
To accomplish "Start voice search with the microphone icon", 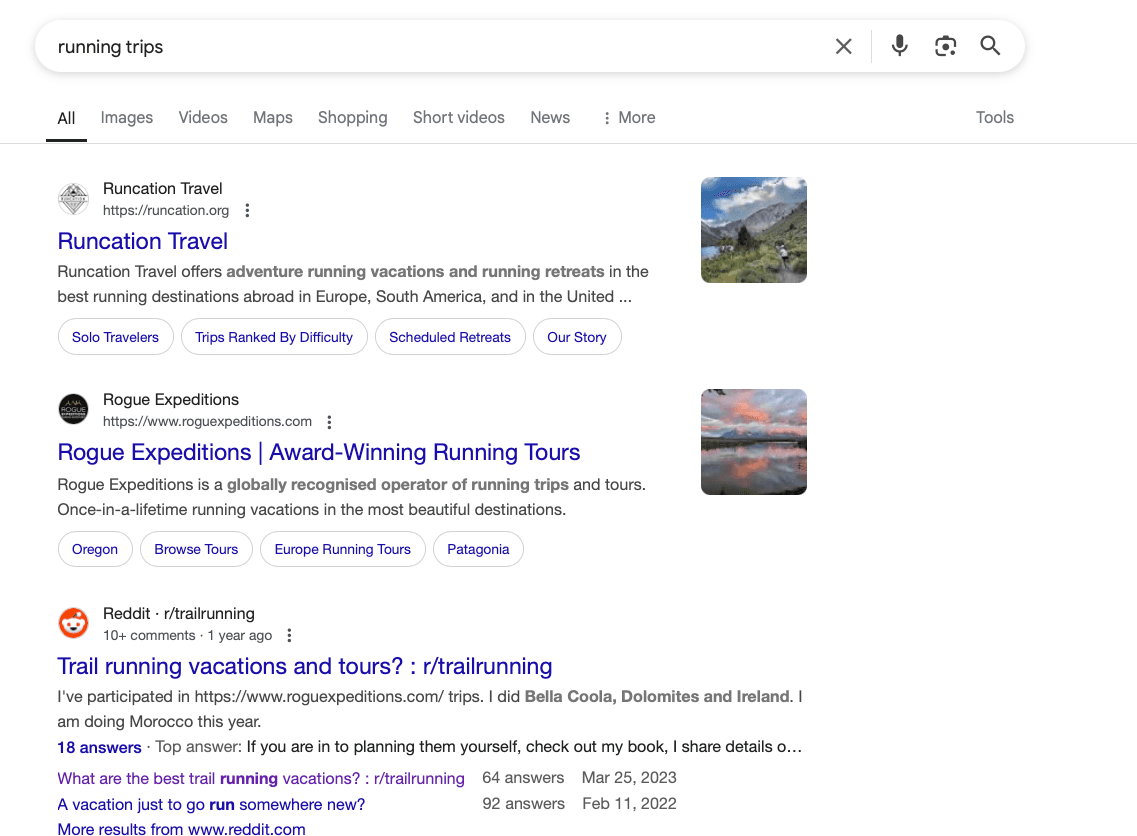I will [x=899, y=46].
